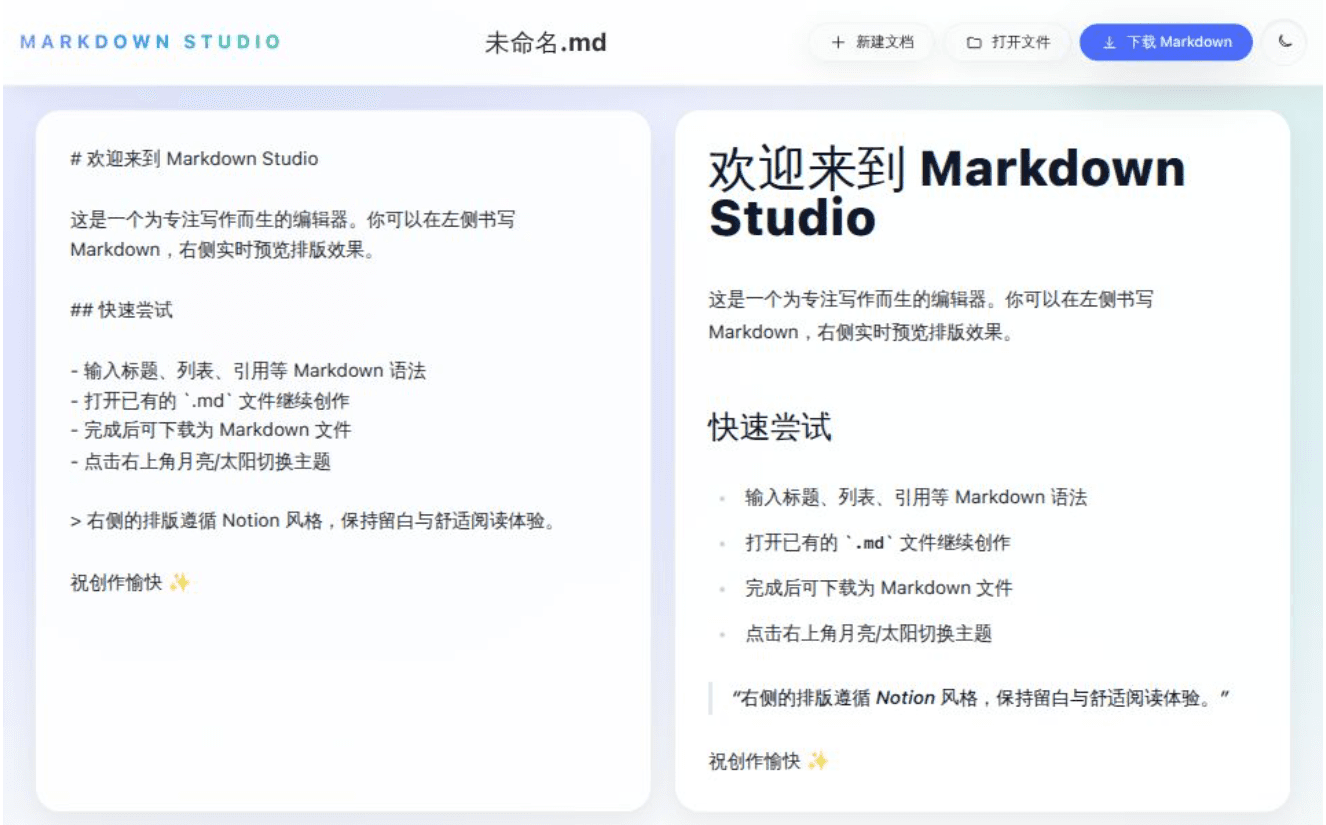Image resolution: width=1326 pixels, height=825 pixels.
Task: Click editor line '- 输入标题、列表、引用等 Markdown 语法'
Action: (248, 371)
